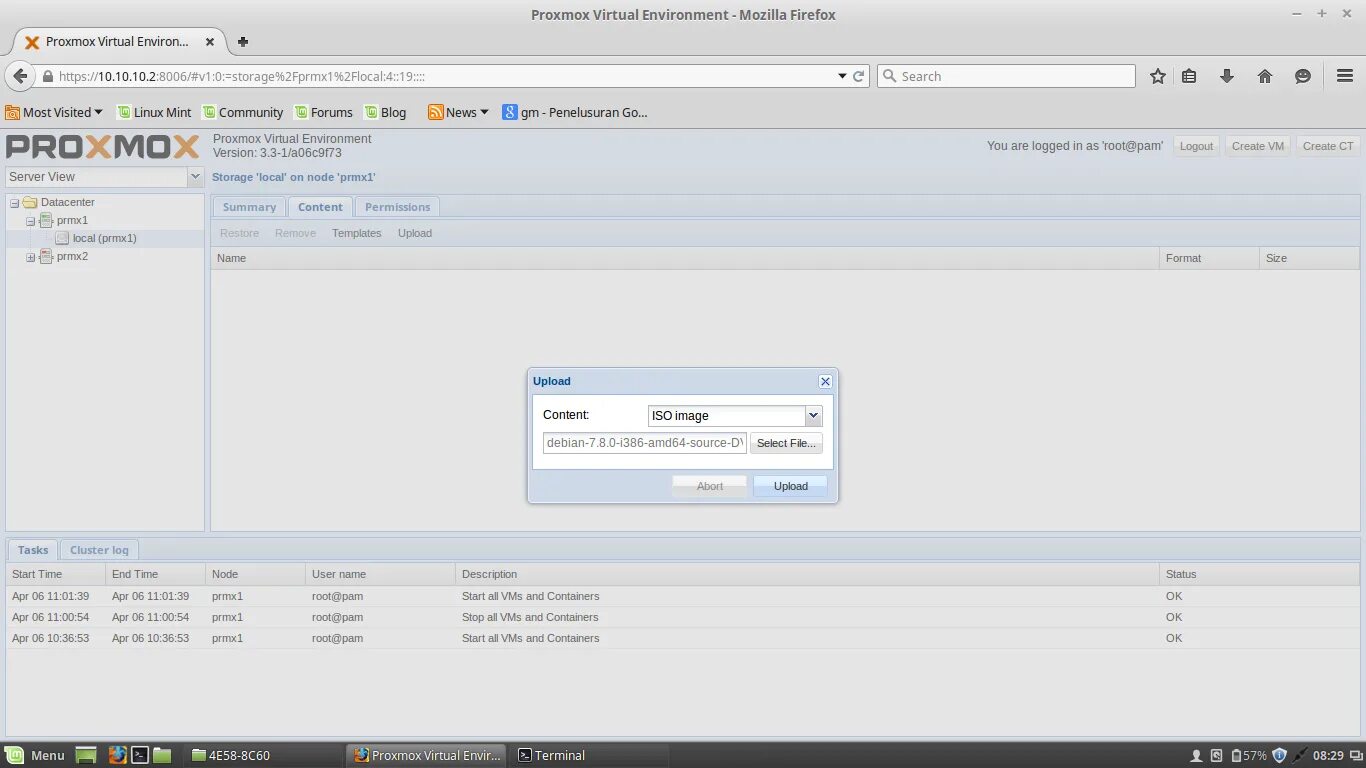The height and width of the screenshot is (768, 1366).
Task: Click Upload in the content toolbar
Action: coord(415,233)
